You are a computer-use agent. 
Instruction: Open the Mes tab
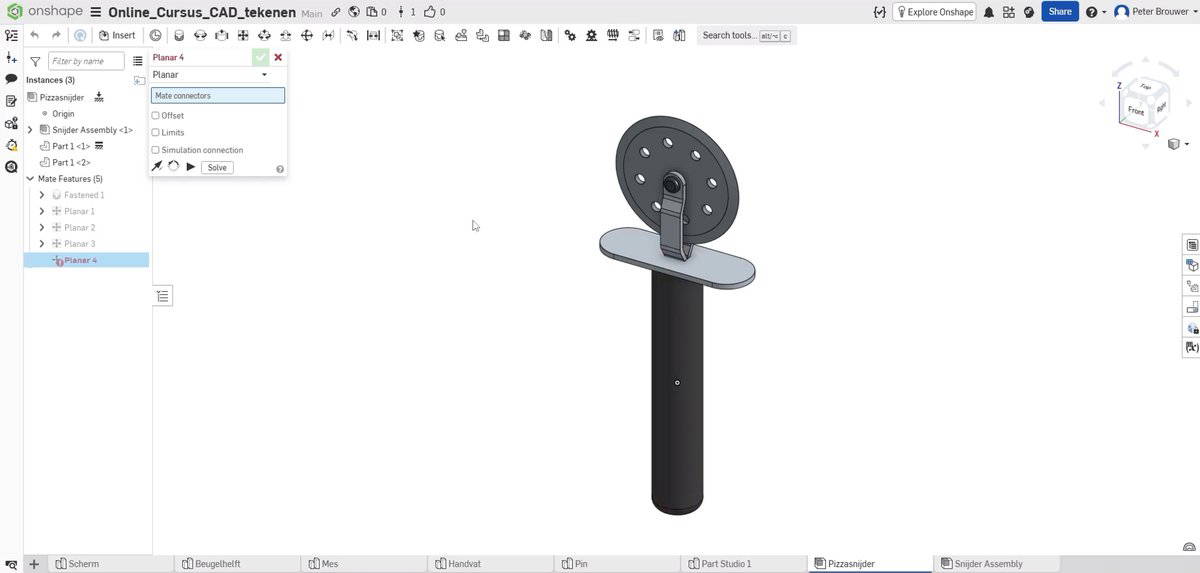pos(365,564)
